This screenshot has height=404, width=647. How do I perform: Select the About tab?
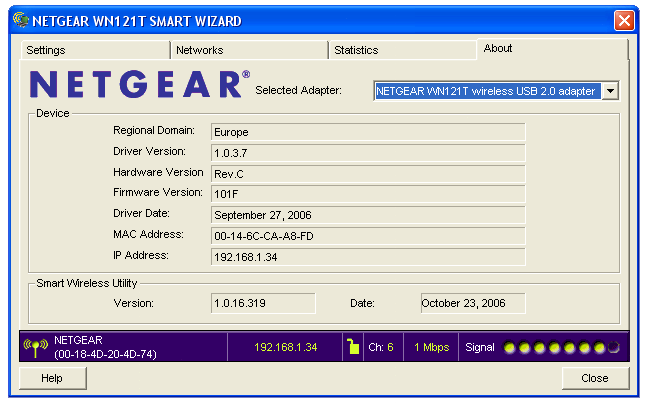click(x=553, y=49)
